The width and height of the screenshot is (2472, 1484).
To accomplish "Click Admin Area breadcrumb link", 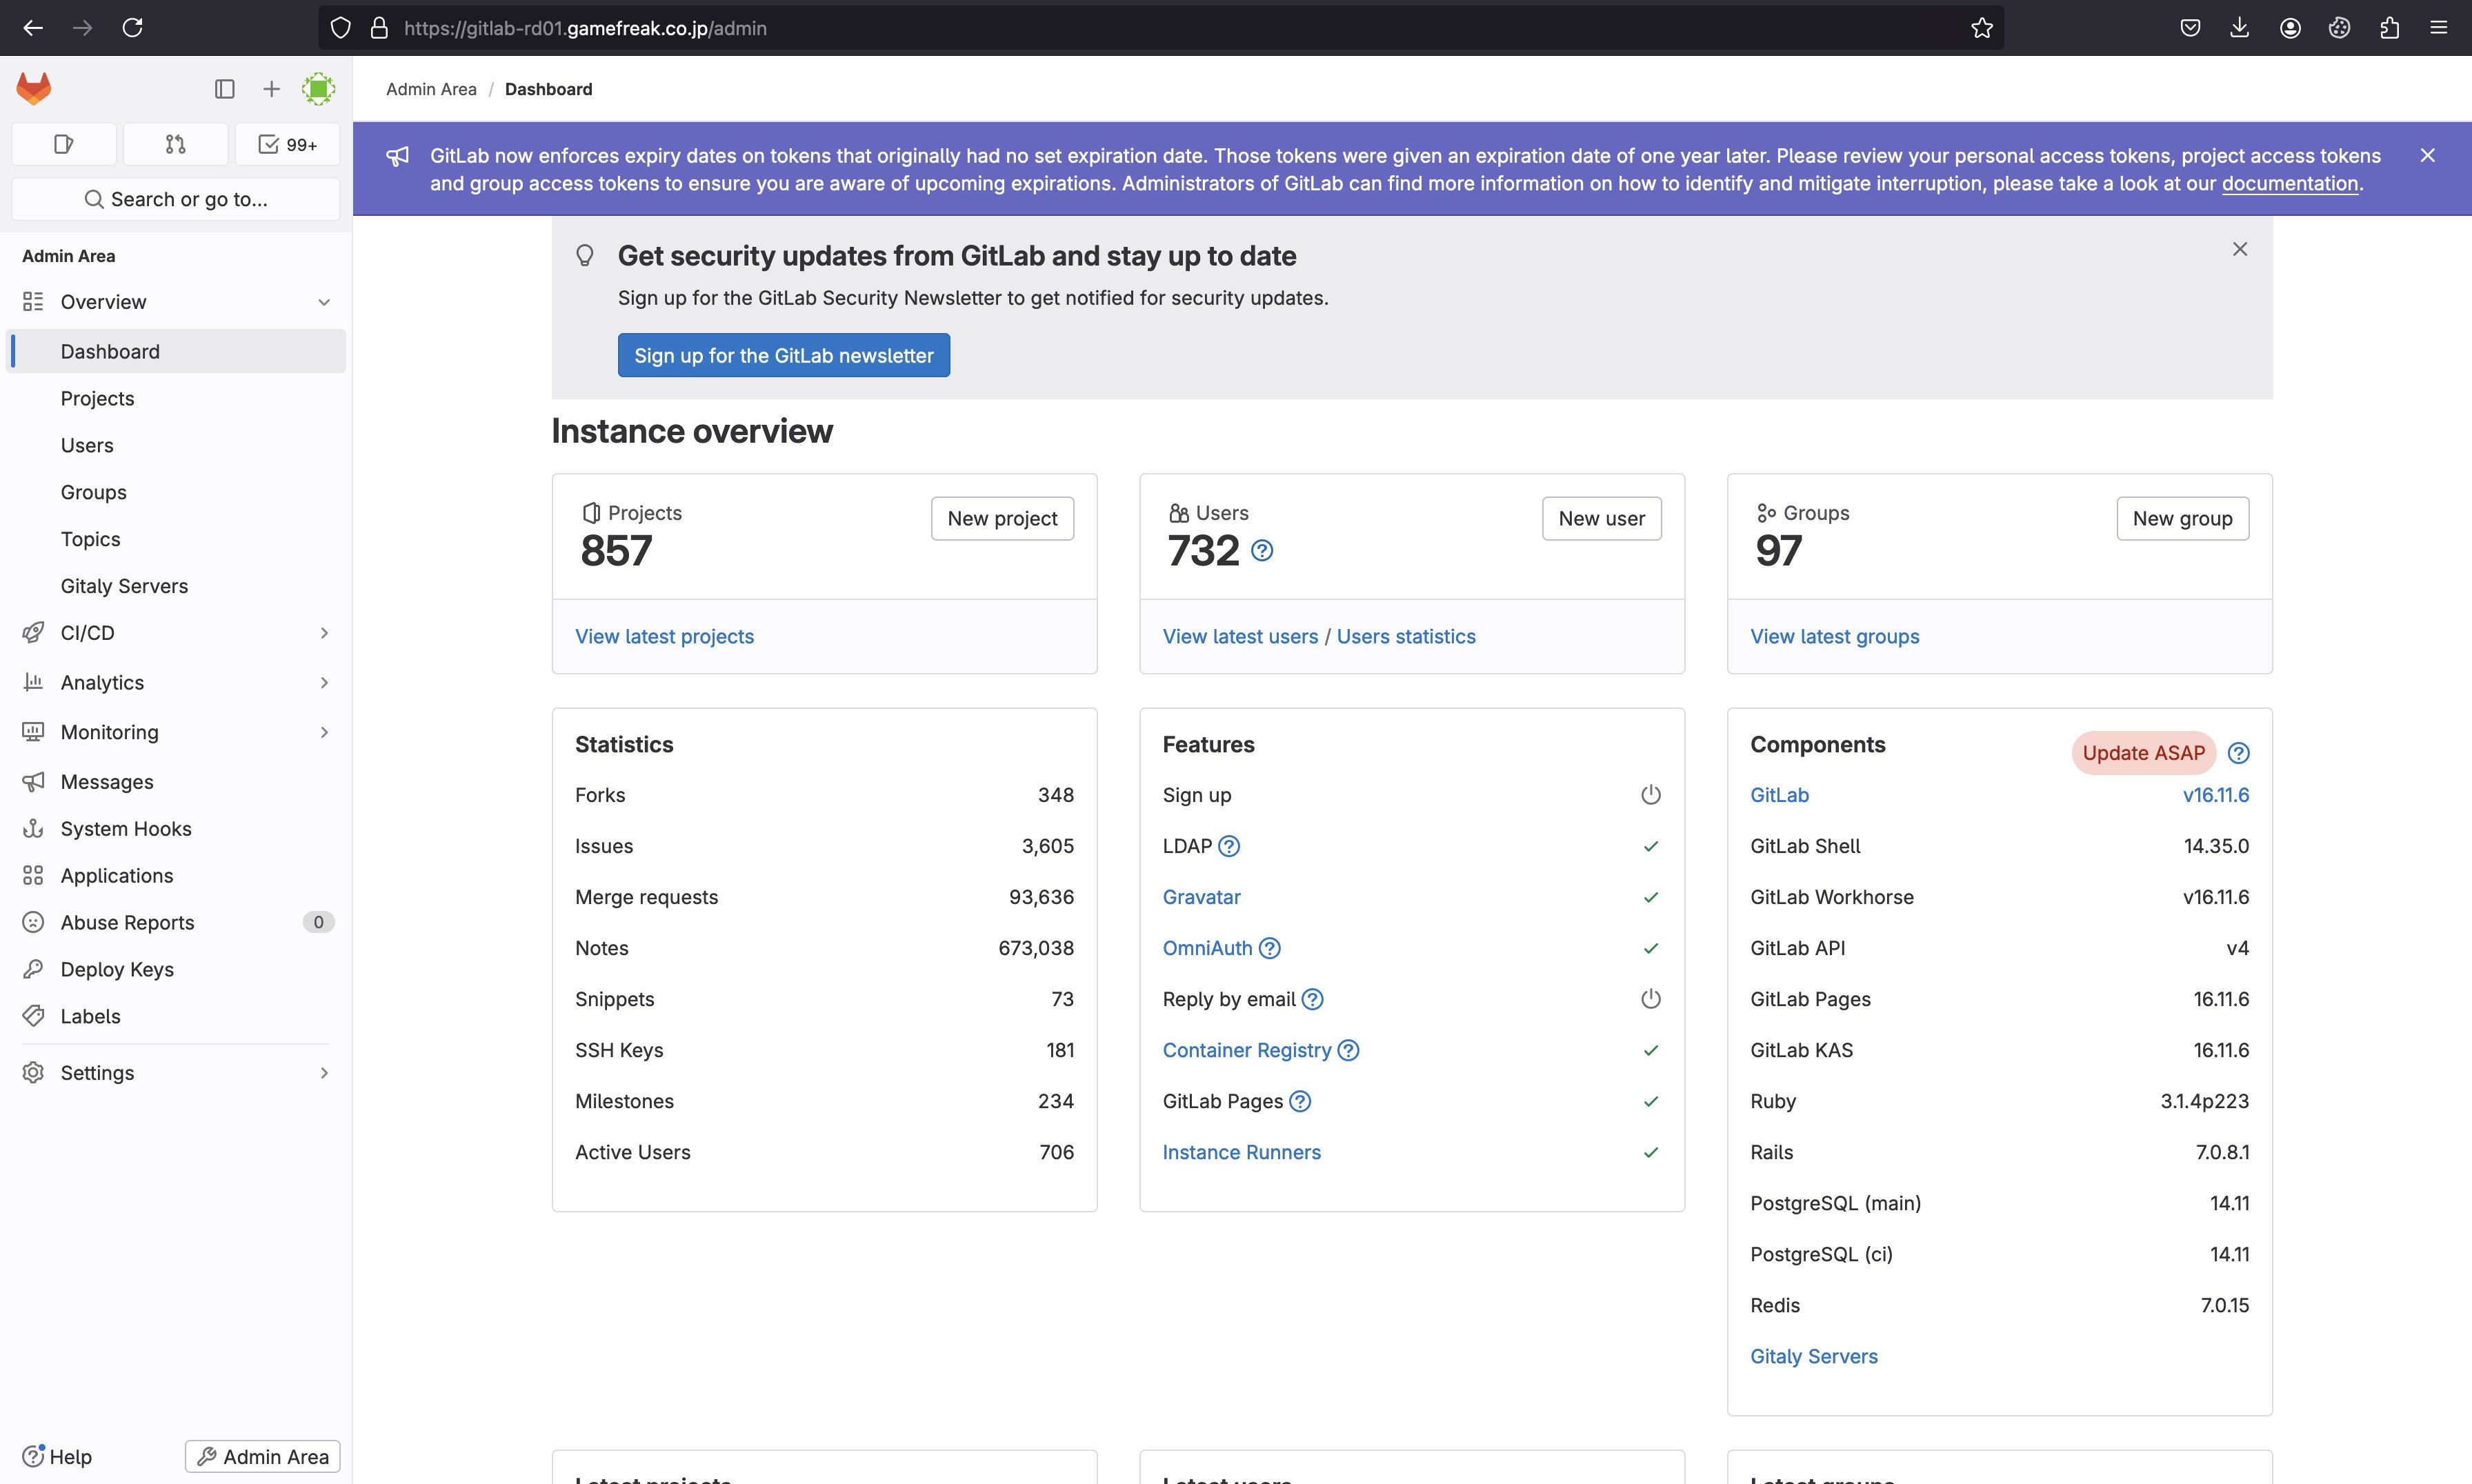I will click(x=431, y=89).
